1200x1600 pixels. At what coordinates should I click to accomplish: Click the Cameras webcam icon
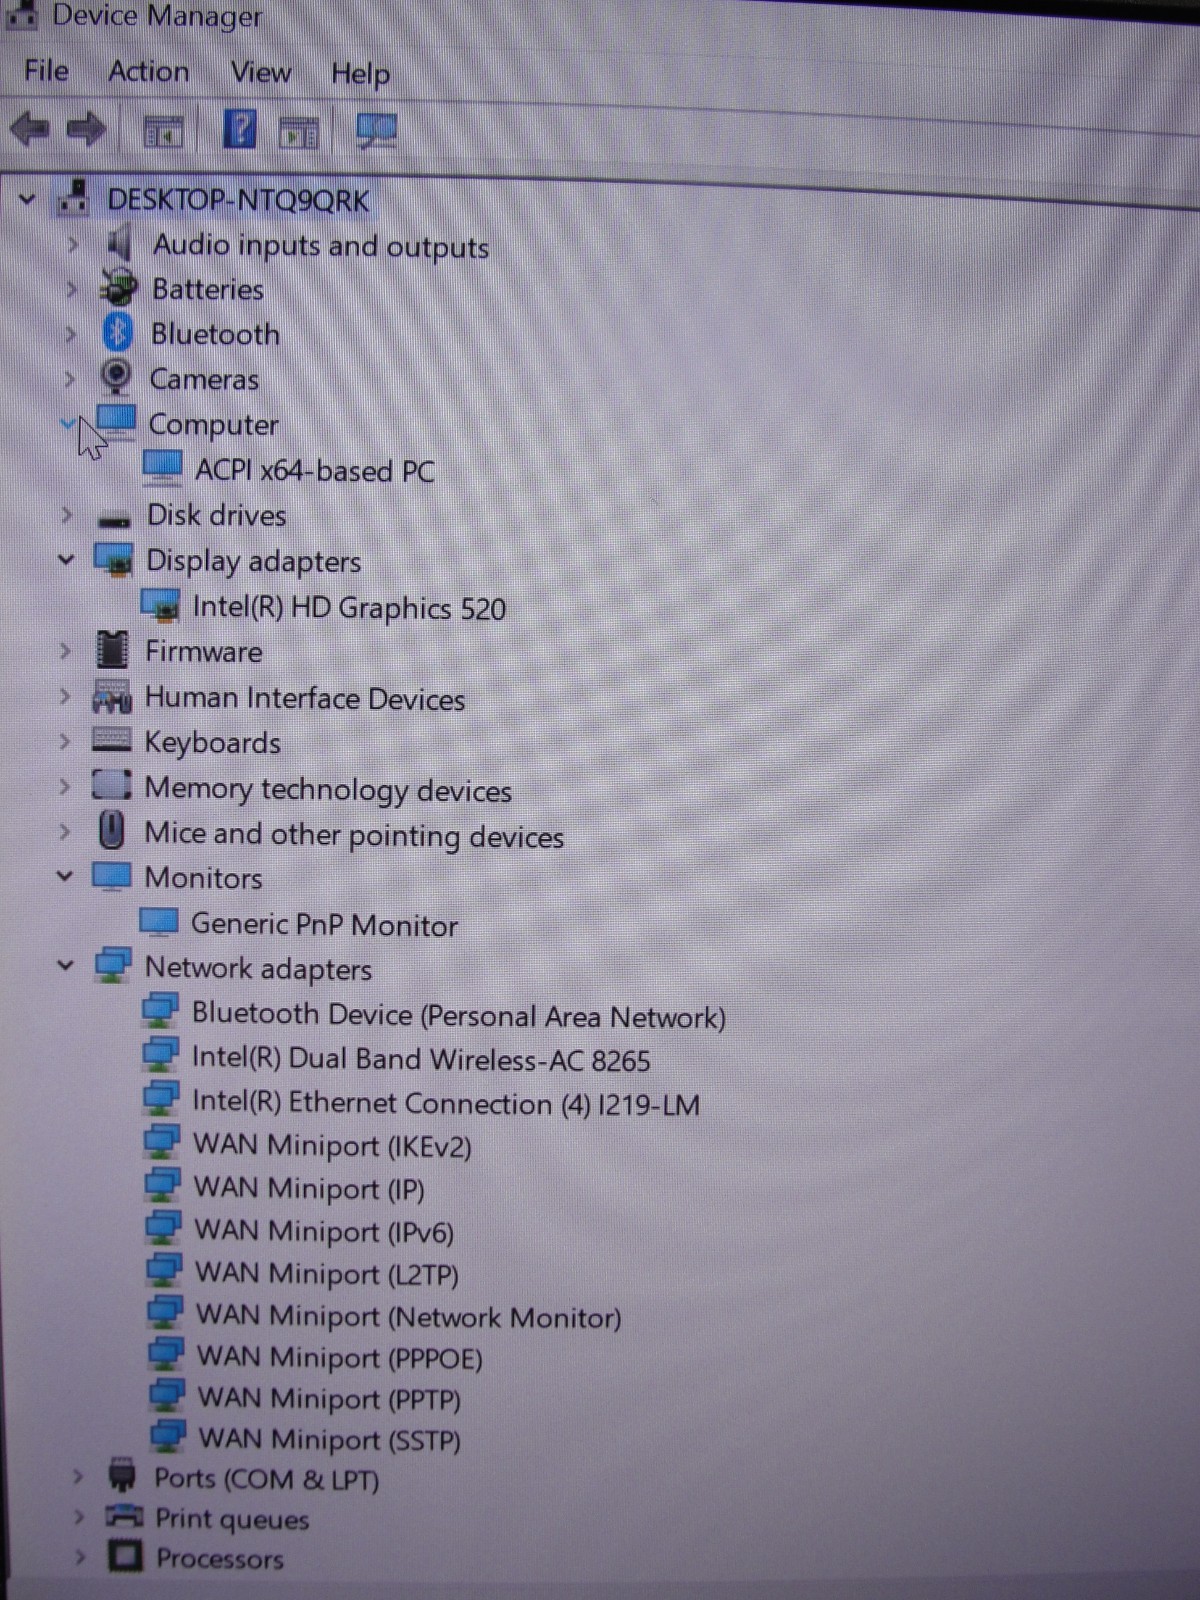[x=116, y=377]
